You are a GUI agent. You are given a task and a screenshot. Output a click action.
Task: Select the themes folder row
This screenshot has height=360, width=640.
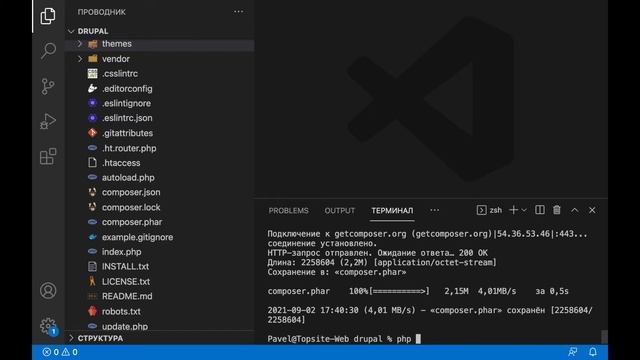click(x=160, y=44)
